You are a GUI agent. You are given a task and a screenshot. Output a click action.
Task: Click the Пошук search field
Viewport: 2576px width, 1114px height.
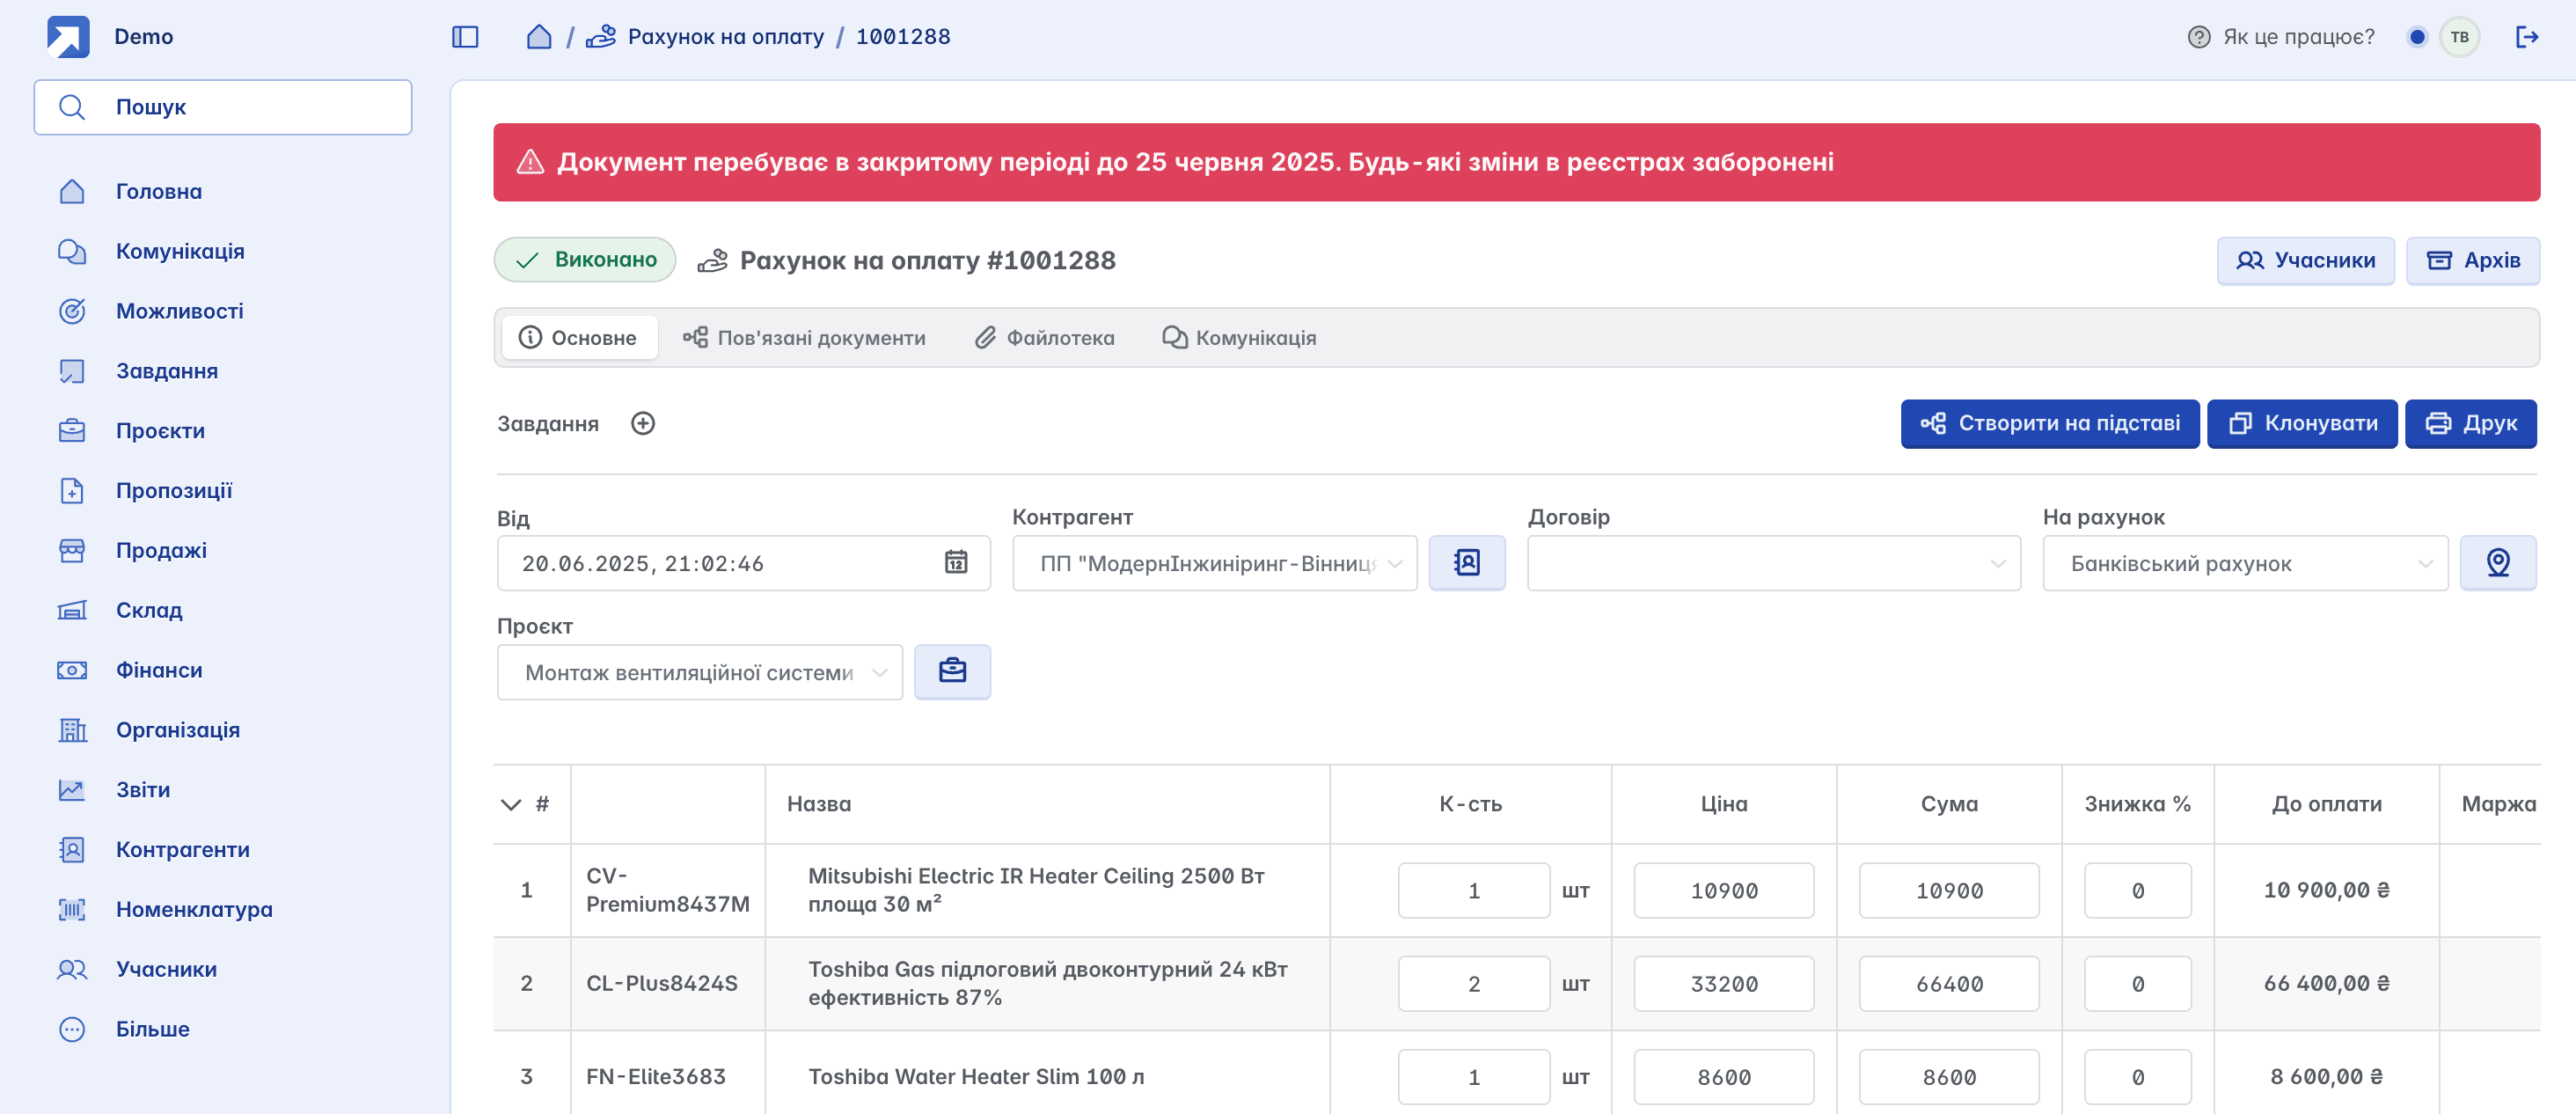223,107
